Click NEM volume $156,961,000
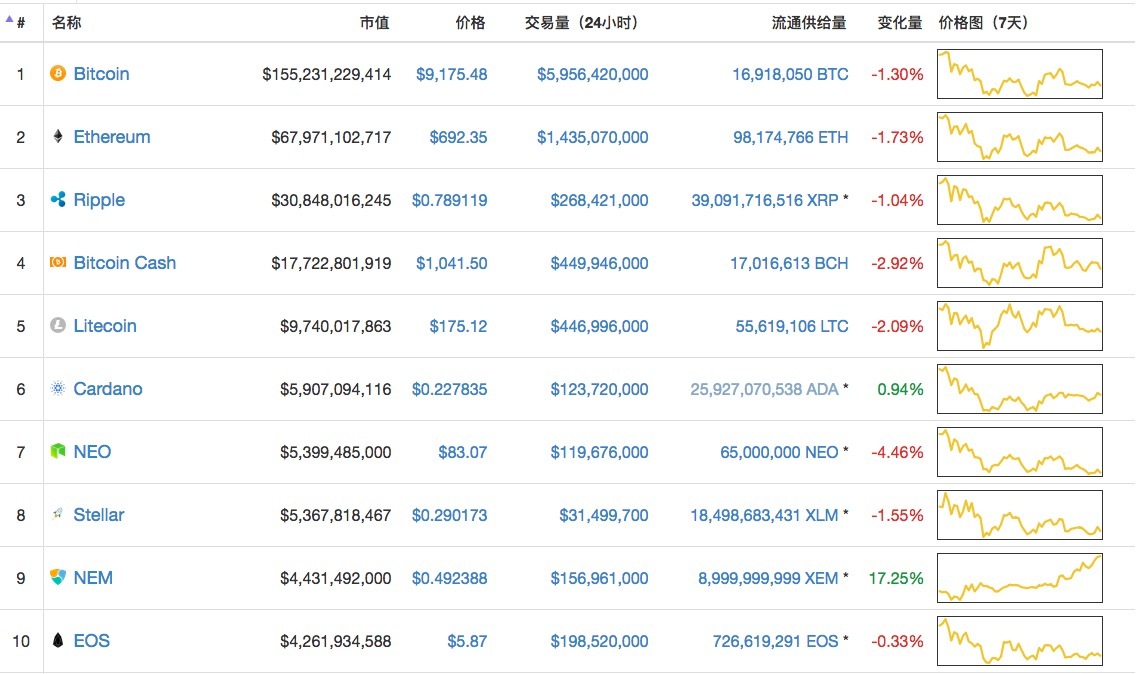 coord(599,579)
